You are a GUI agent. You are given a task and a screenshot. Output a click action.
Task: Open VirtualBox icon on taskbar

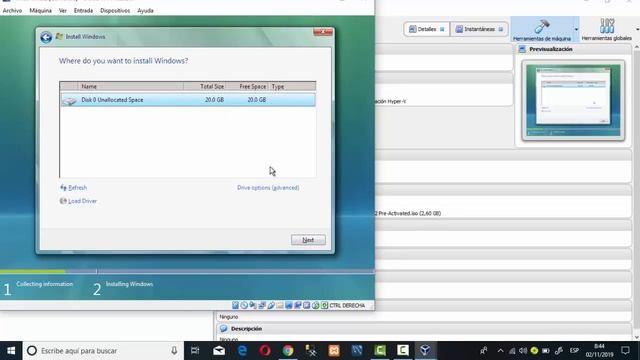(x=425, y=351)
